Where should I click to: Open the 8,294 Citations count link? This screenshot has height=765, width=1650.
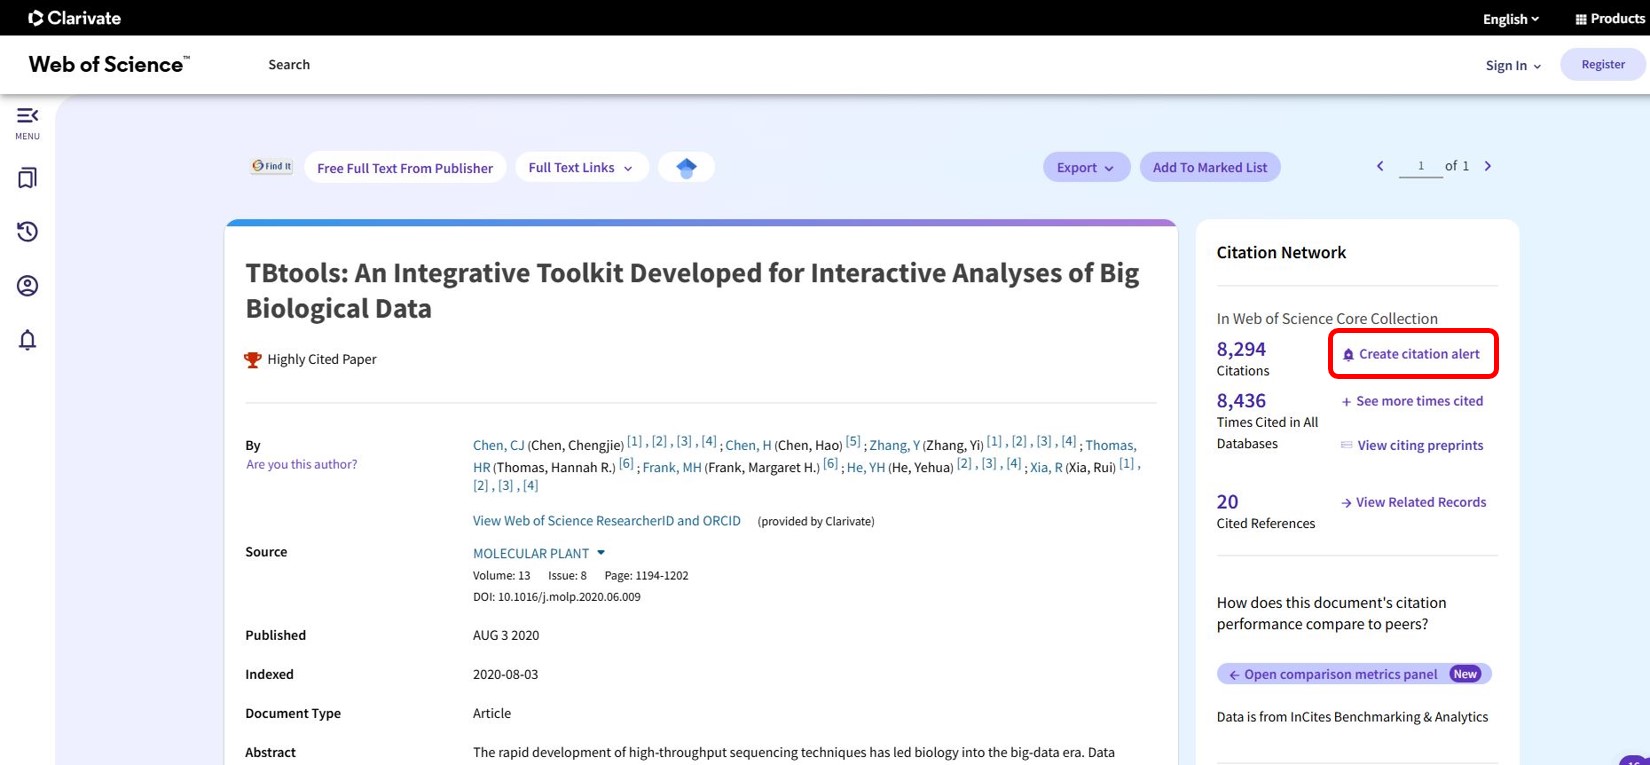click(x=1241, y=349)
